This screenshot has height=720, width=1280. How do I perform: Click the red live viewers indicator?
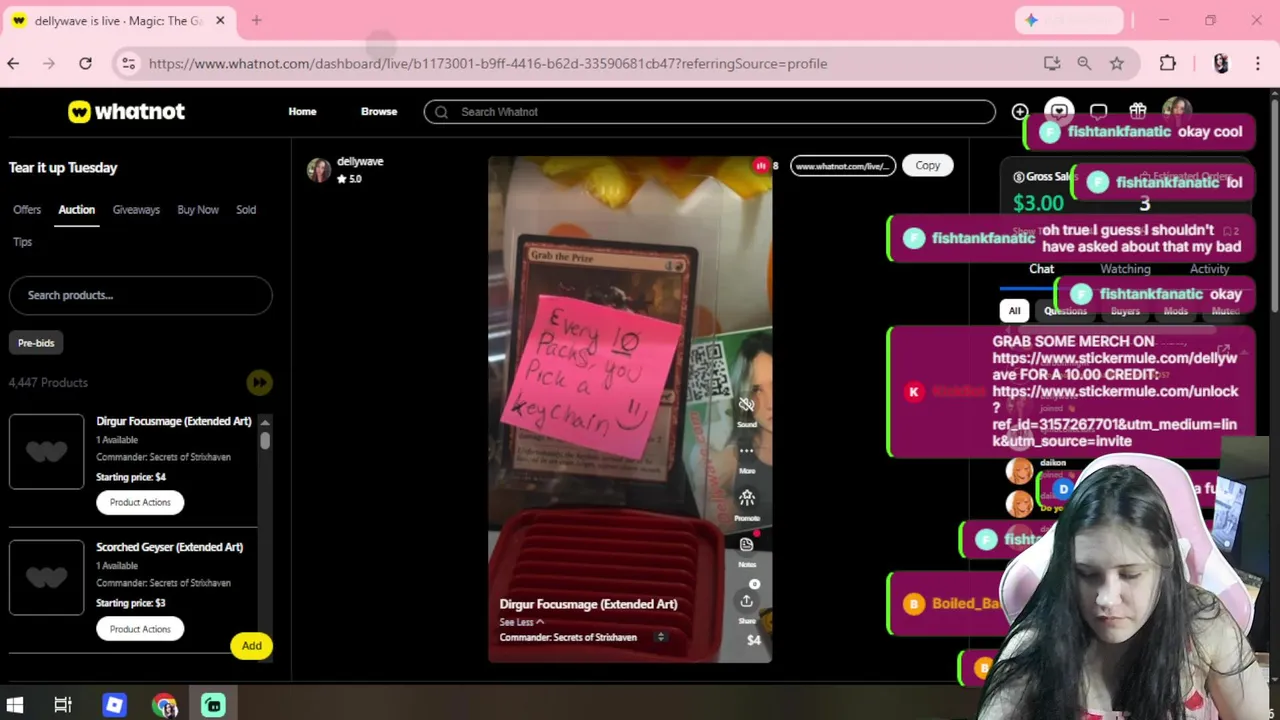pos(761,165)
